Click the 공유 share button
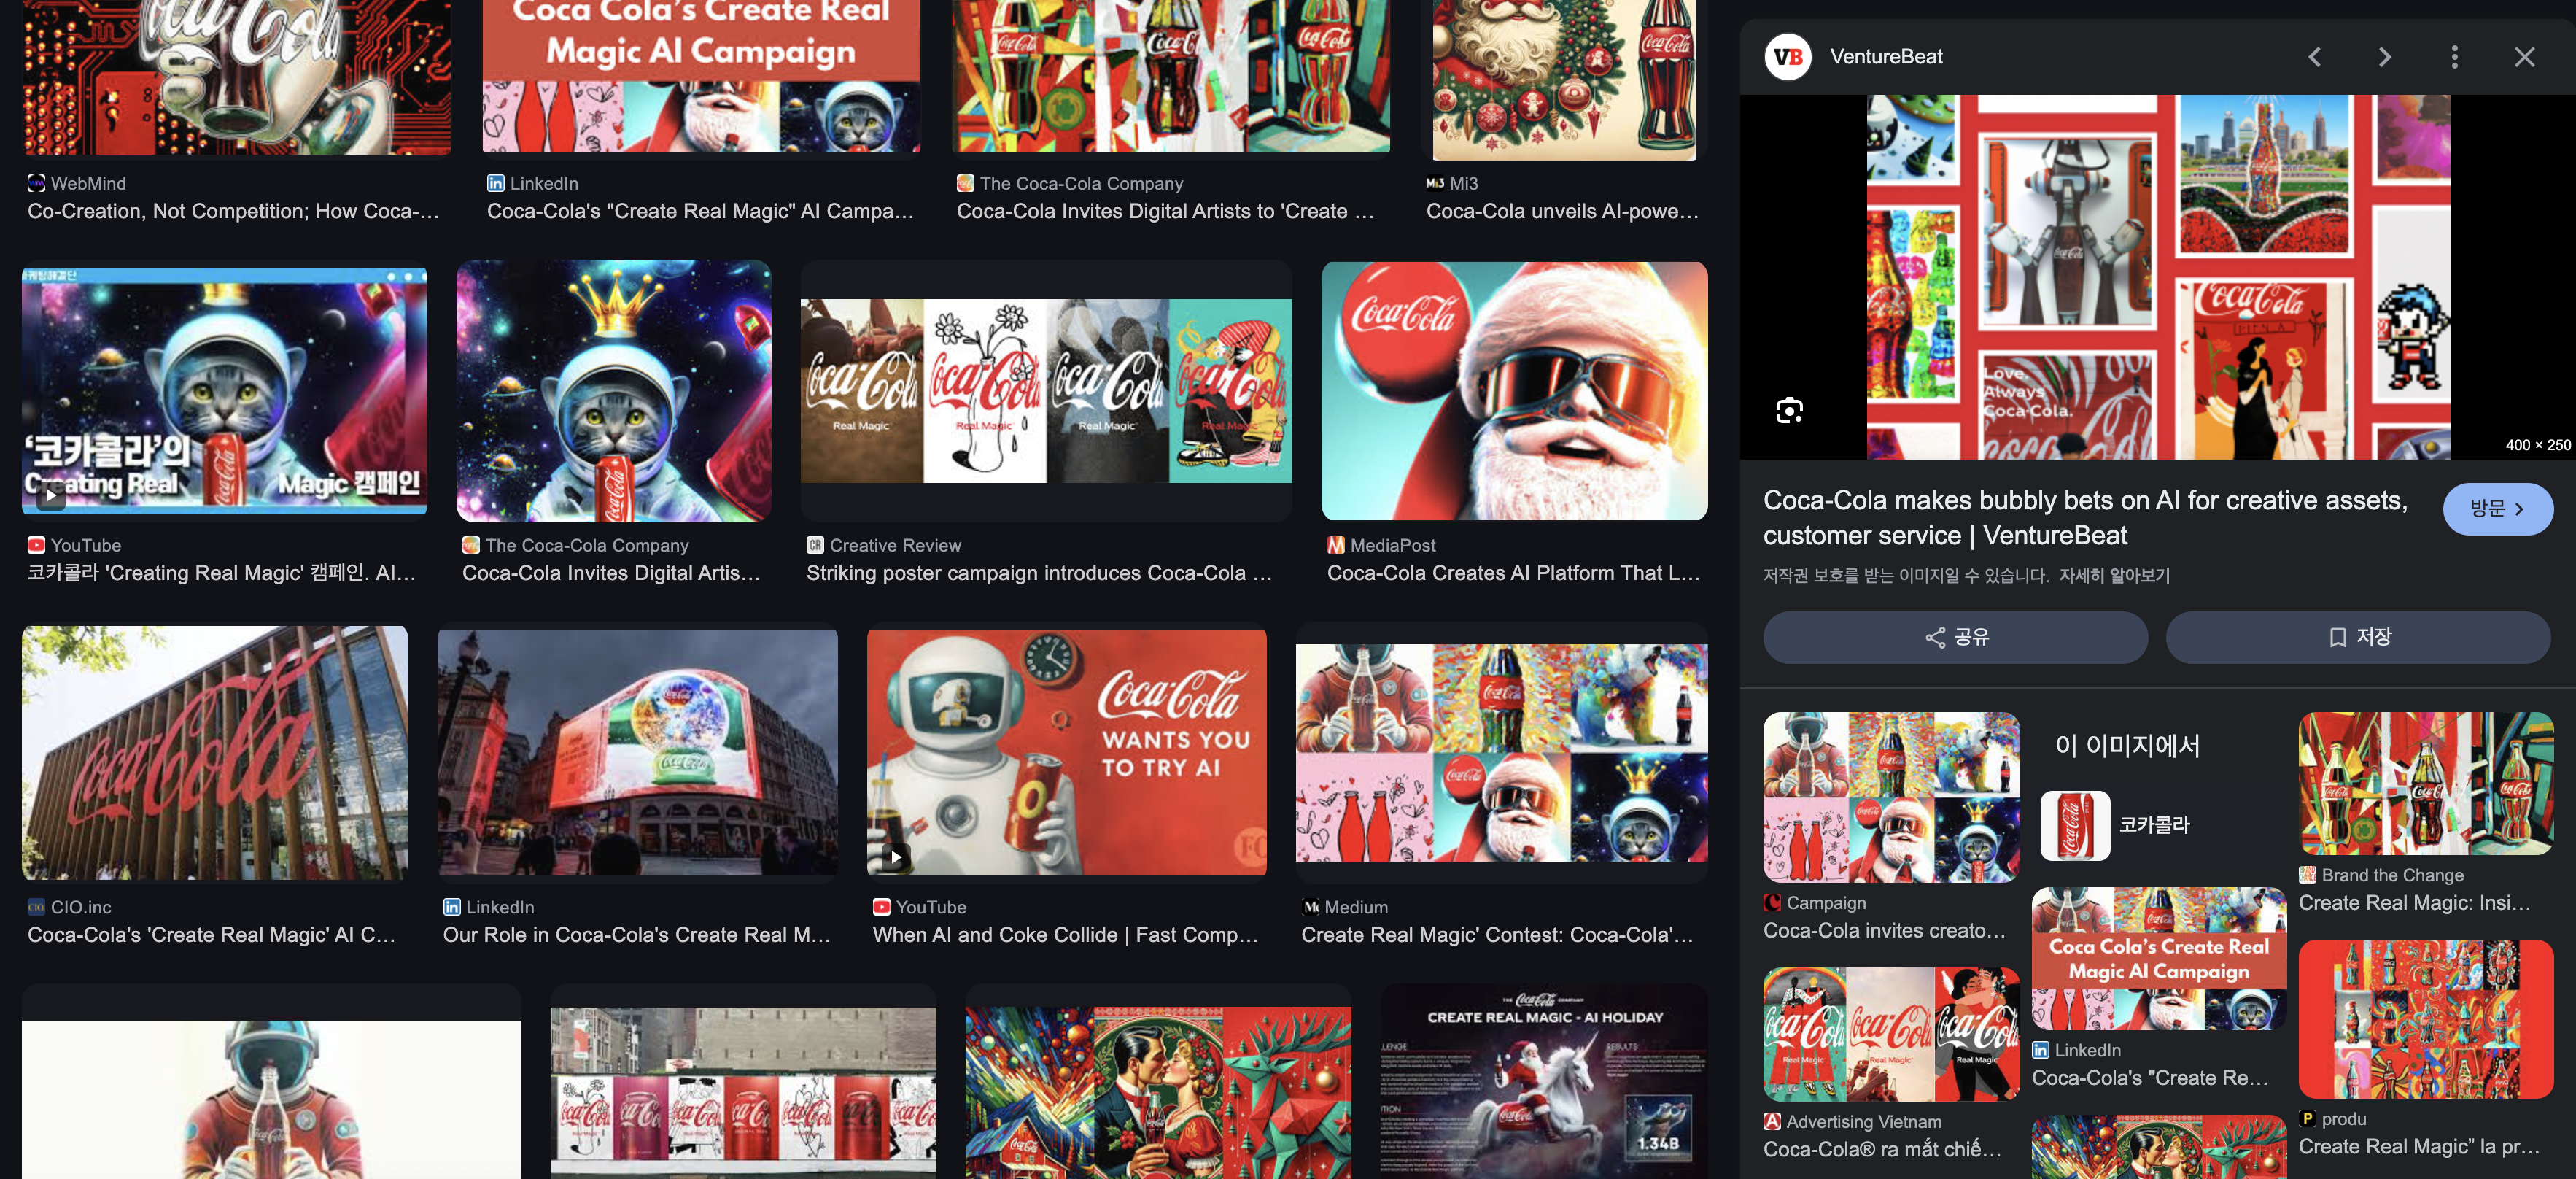2576x1179 pixels. tap(1955, 637)
